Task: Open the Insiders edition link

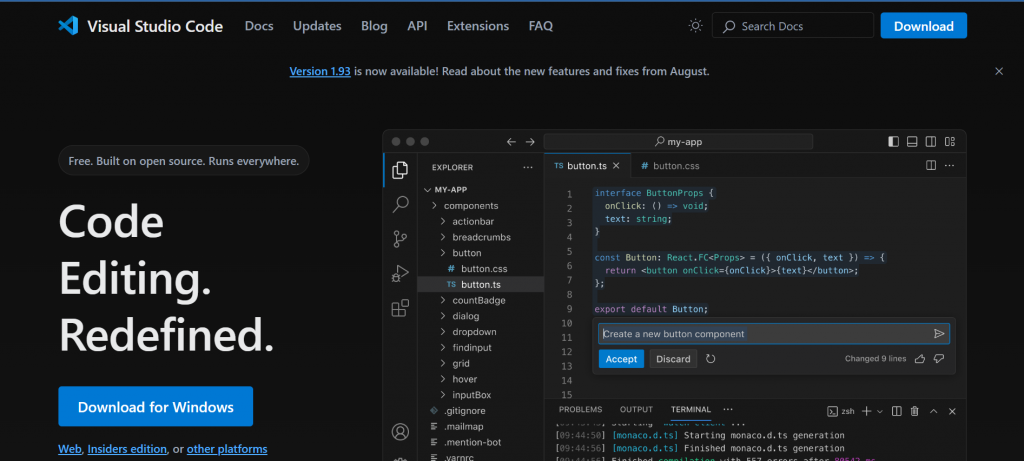Action: tap(127, 449)
